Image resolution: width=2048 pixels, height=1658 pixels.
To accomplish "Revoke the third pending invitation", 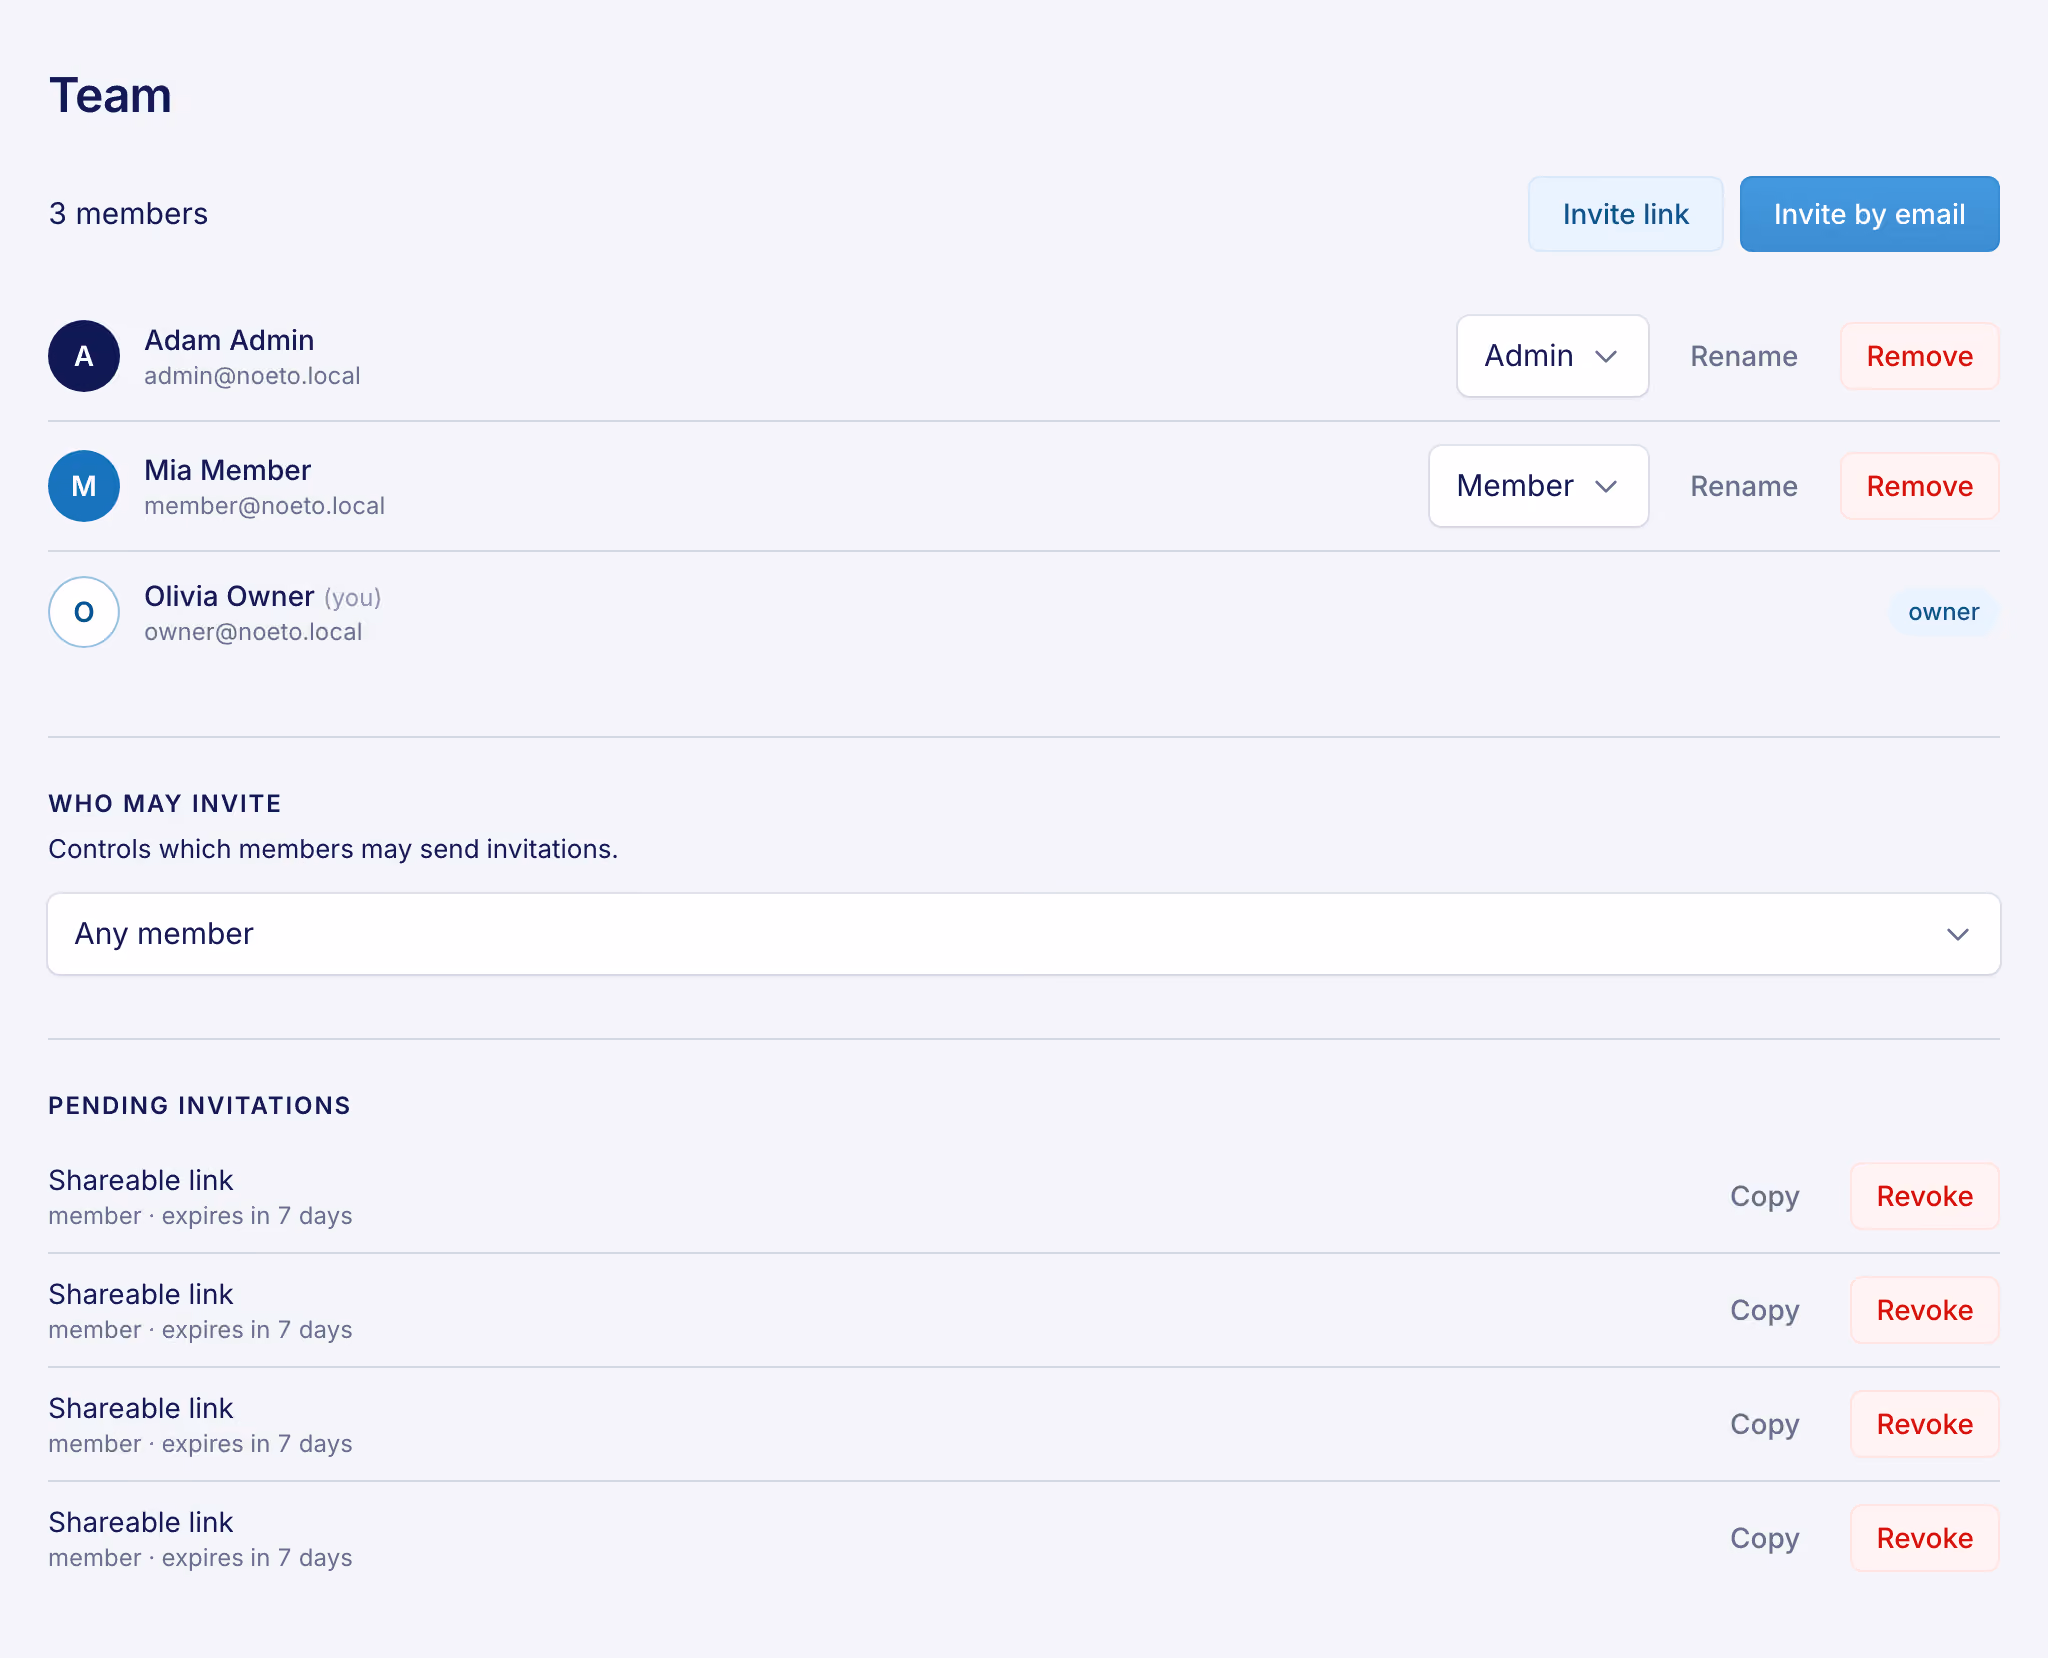I will click(1925, 1424).
